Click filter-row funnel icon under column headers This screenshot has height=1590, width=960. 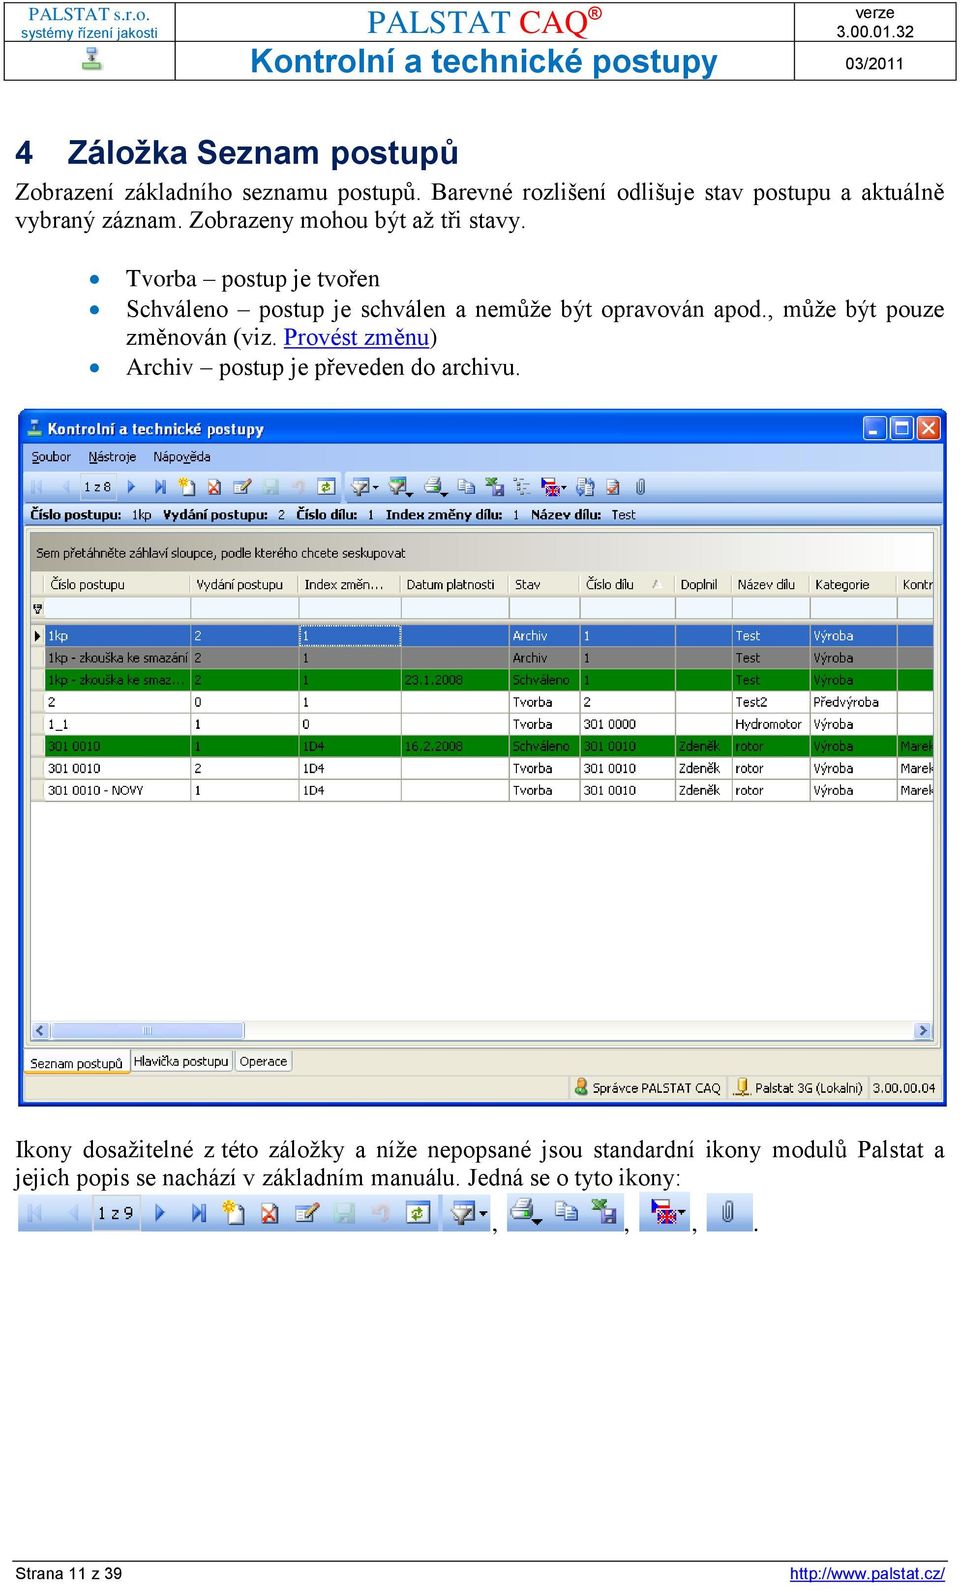click(x=38, y=608)
